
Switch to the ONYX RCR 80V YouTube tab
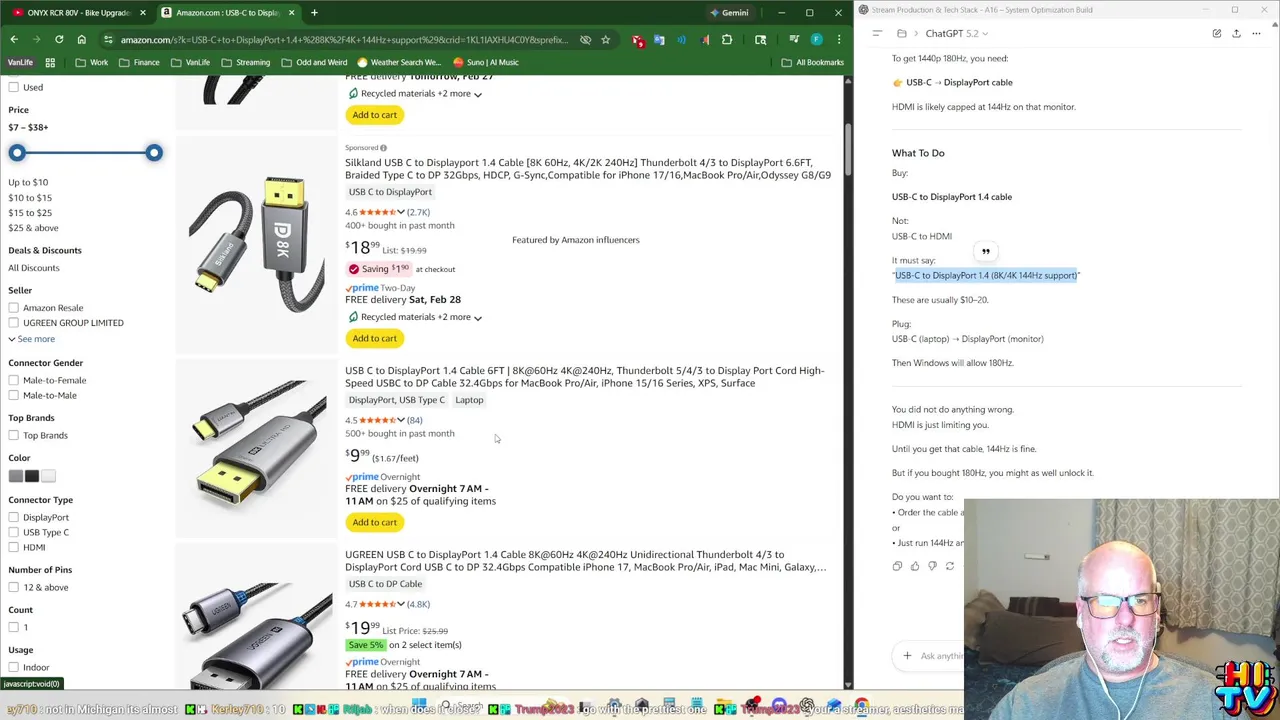click(x=76, y=13)
